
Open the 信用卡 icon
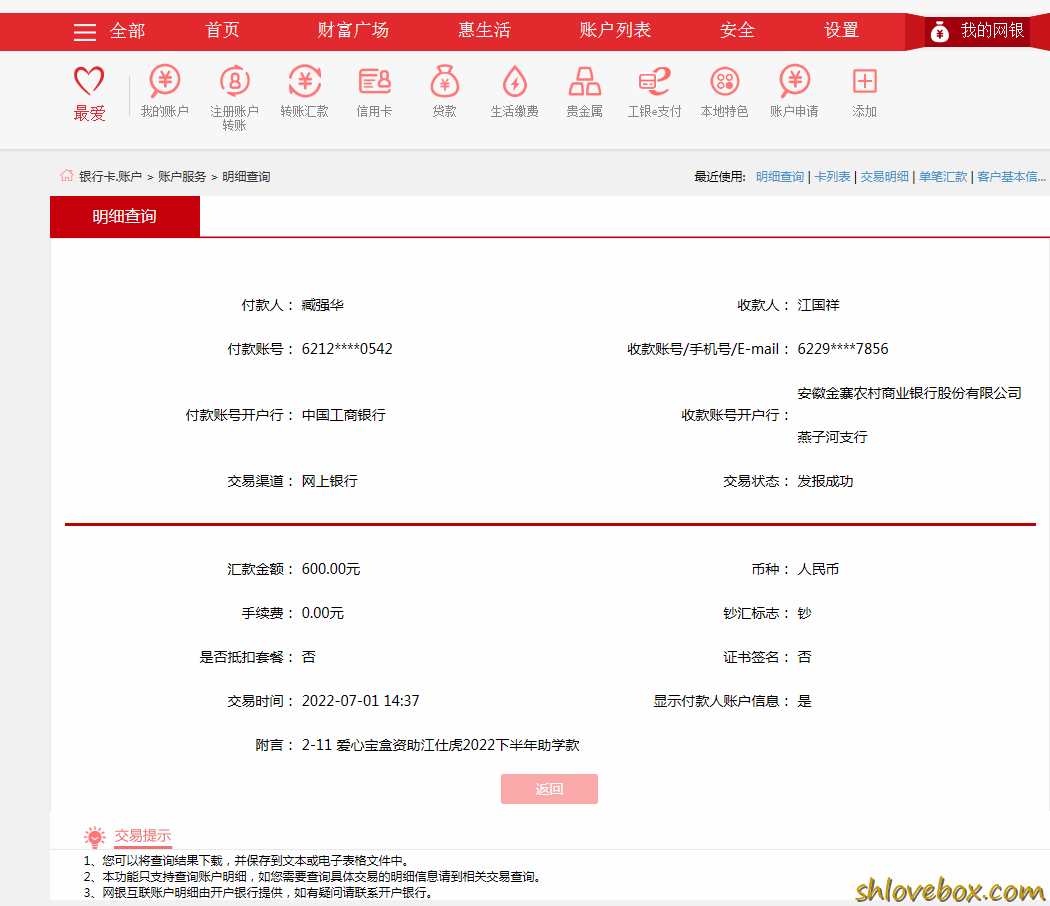tap(374, 81)
